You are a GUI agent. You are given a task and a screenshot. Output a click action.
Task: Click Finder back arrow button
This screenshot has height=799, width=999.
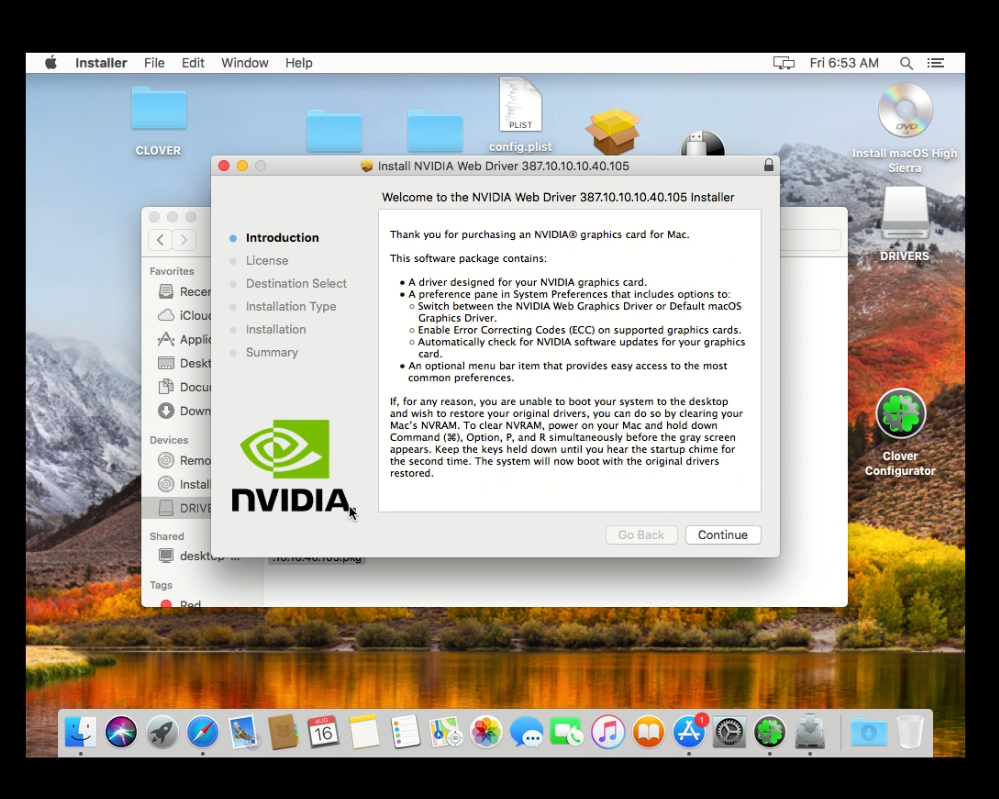pyautogui.click(x=161, y=240)
